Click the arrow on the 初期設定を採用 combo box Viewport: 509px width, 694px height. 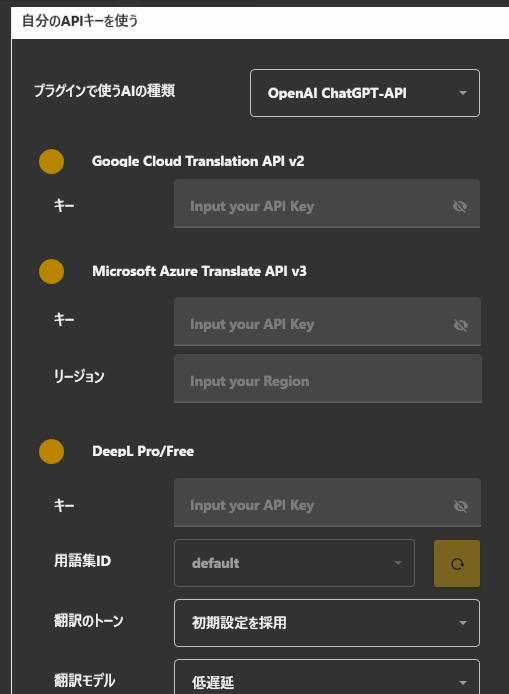[463, 623]
